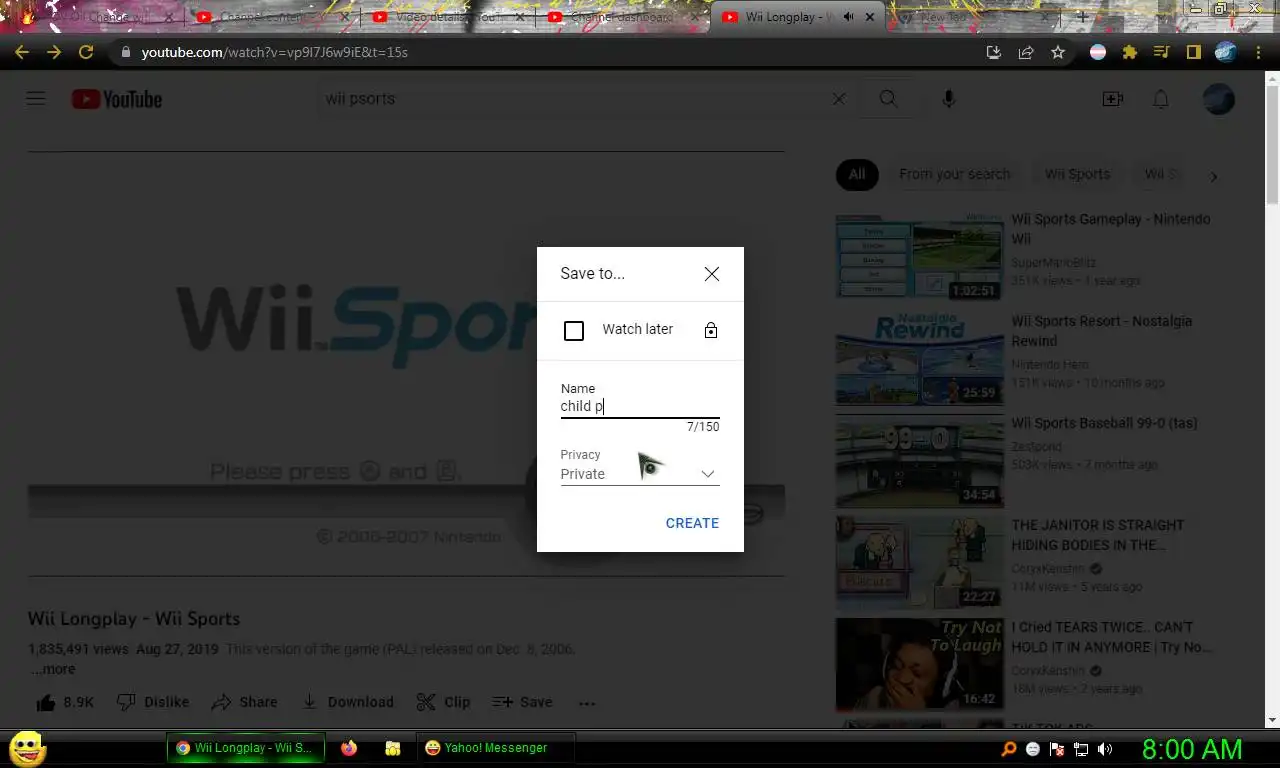Open Firefox from the taskbar
1280x768 pixels.
coord(348,748)
